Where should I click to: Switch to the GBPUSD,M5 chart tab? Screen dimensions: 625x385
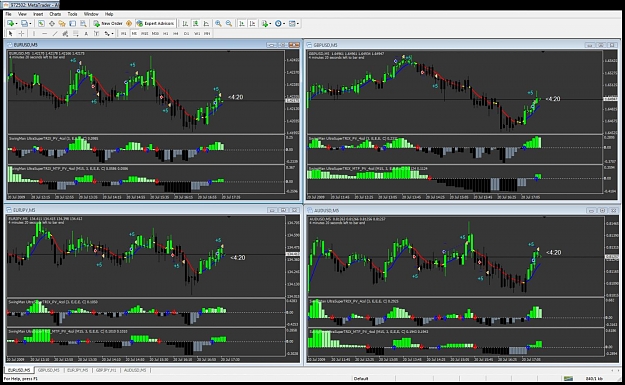tap(49, 370)
